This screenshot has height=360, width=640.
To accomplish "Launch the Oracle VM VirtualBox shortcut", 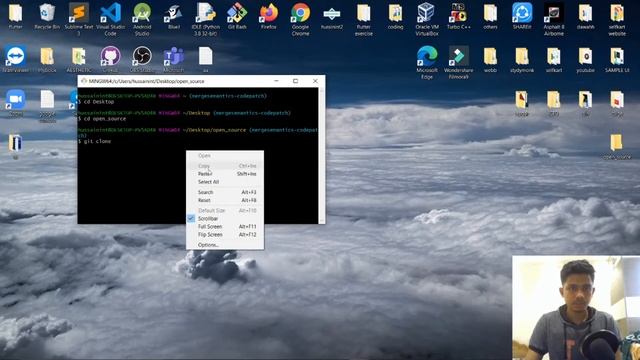I will coord(427,18).
